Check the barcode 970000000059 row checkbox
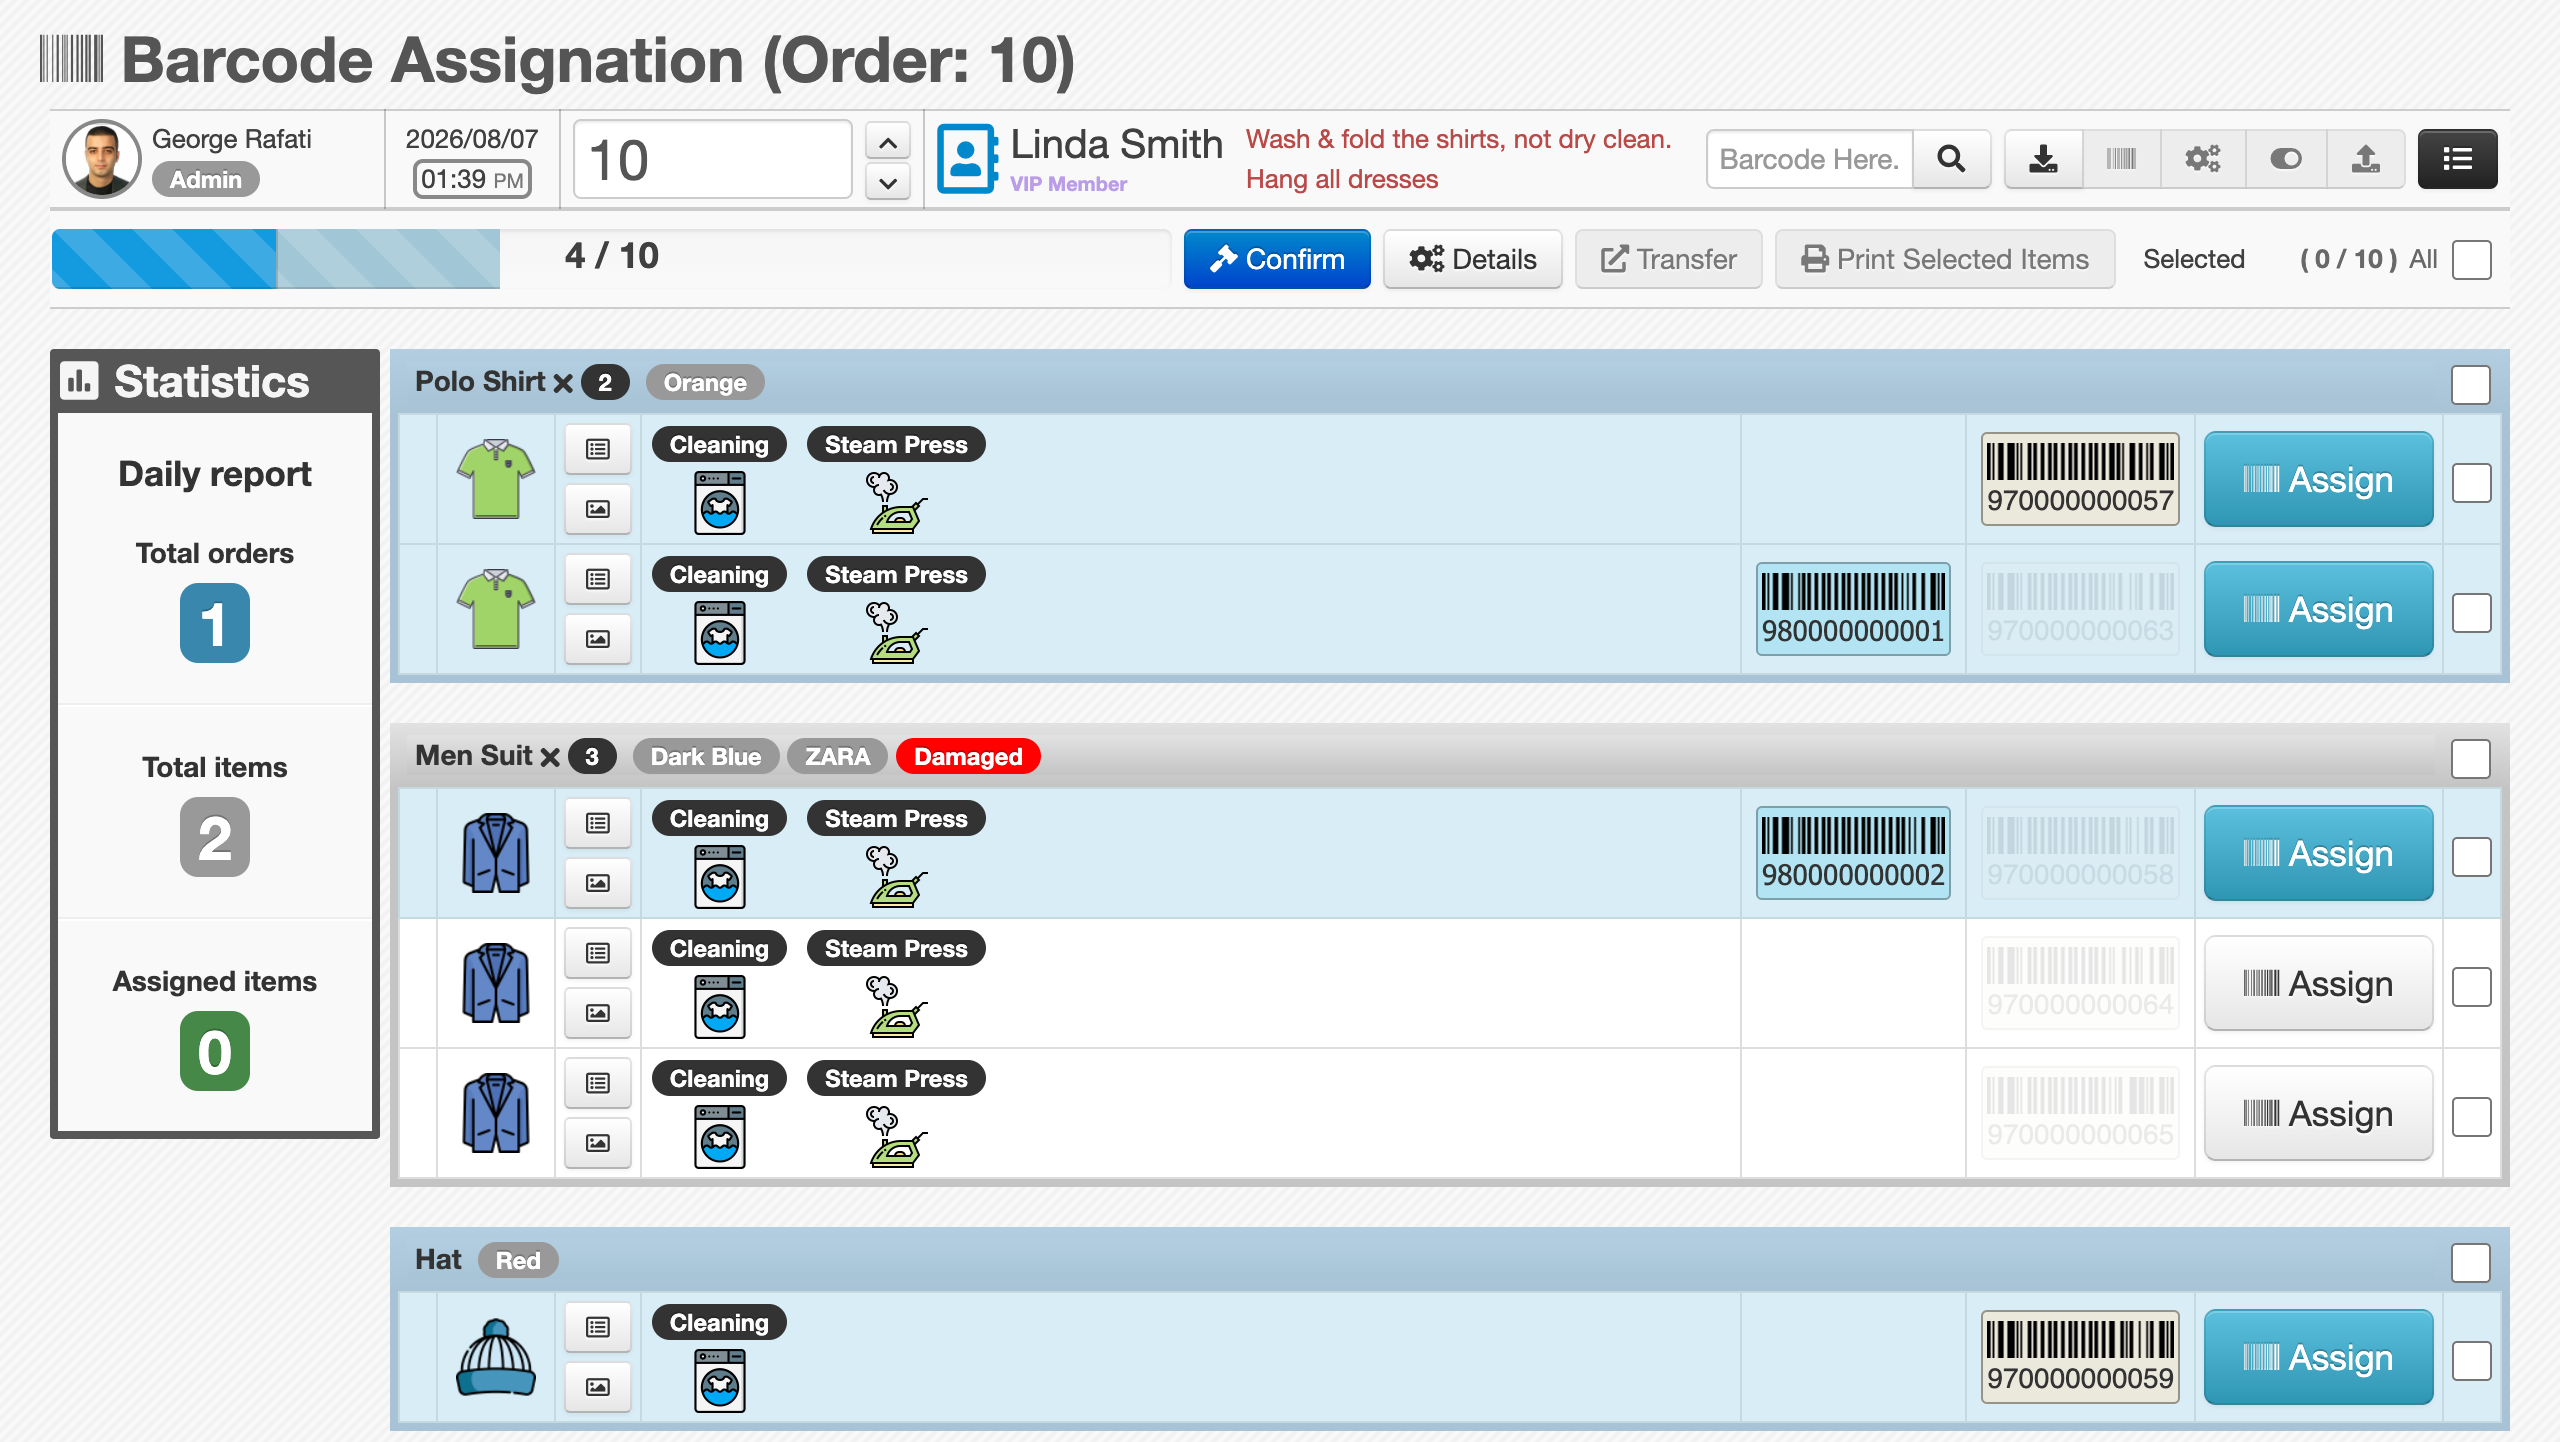 [x=2472, y=1361]
